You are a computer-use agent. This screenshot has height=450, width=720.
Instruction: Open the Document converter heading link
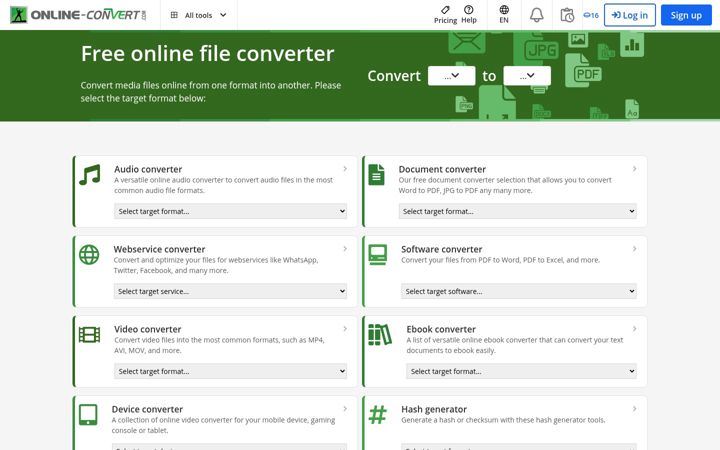442,169
